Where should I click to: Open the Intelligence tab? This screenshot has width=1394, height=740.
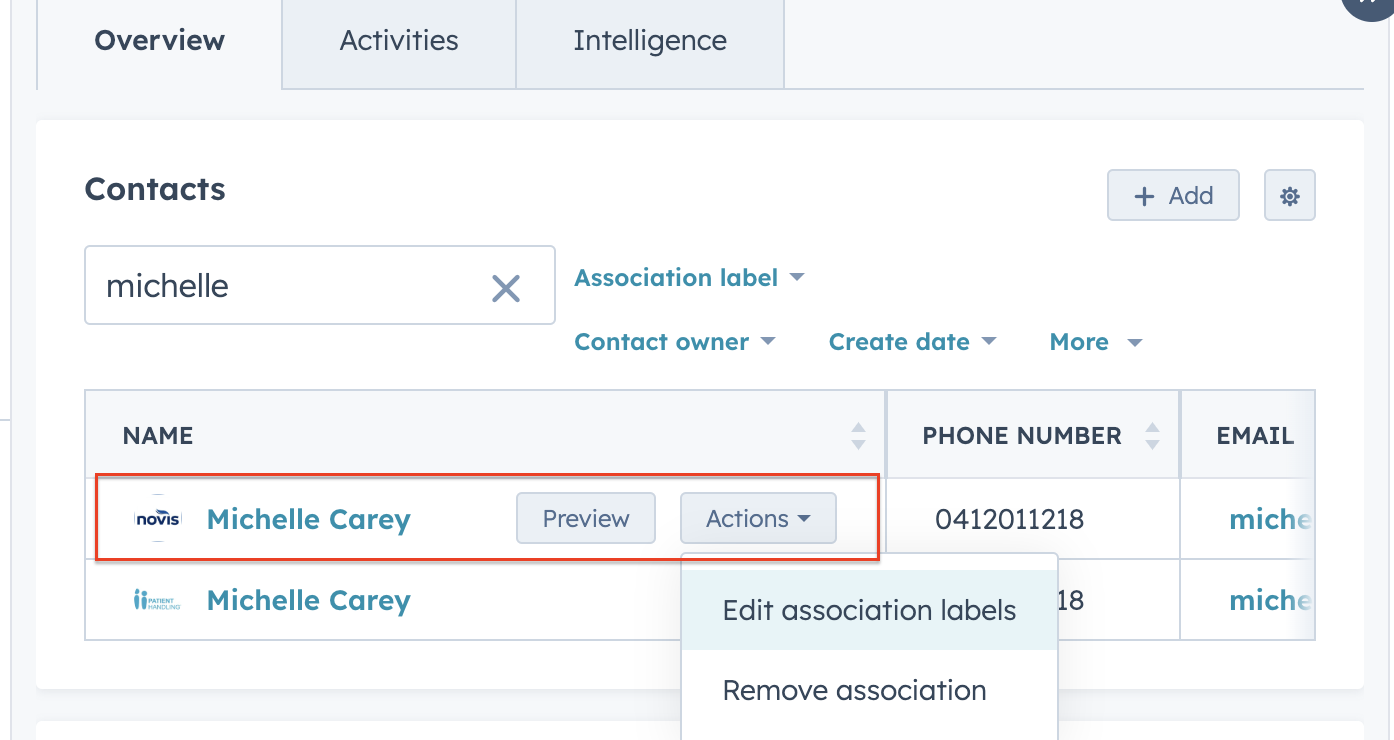650,42
